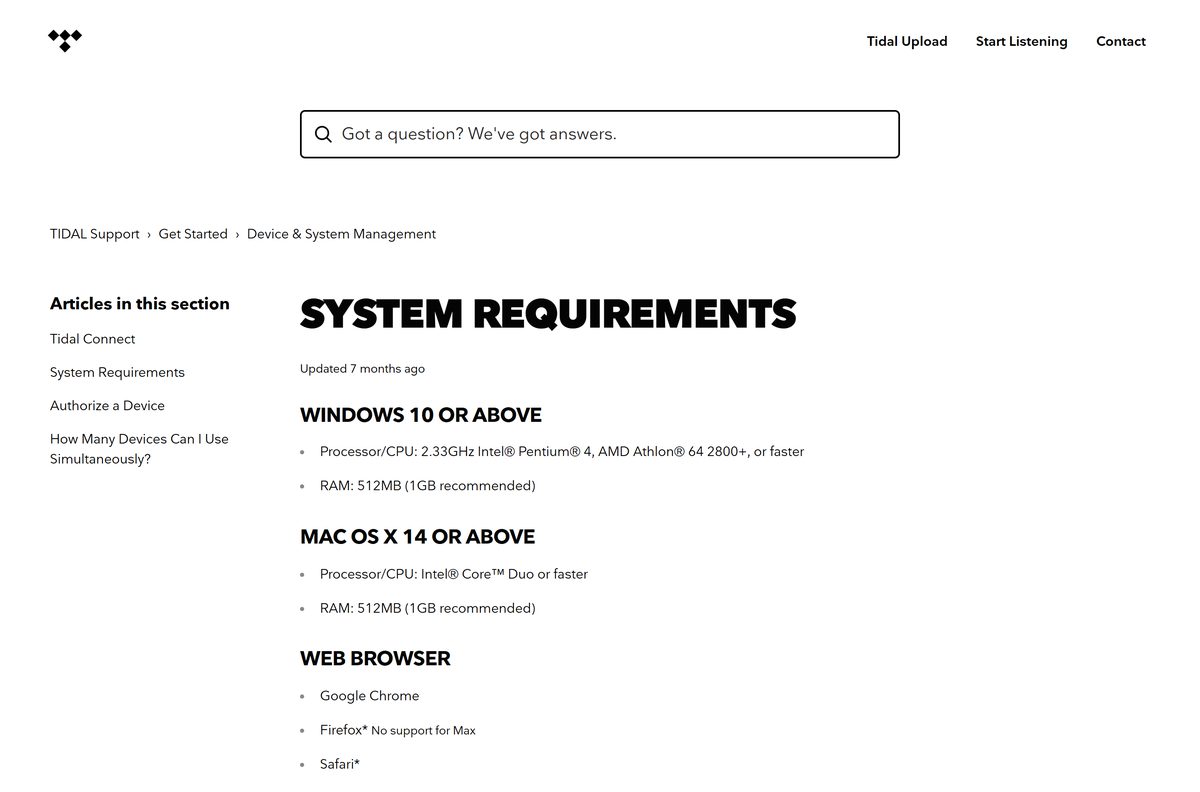Click the Intel Core Duo processor line
The width and height of the screenshot is (1200, 792).
click(454, 574)
